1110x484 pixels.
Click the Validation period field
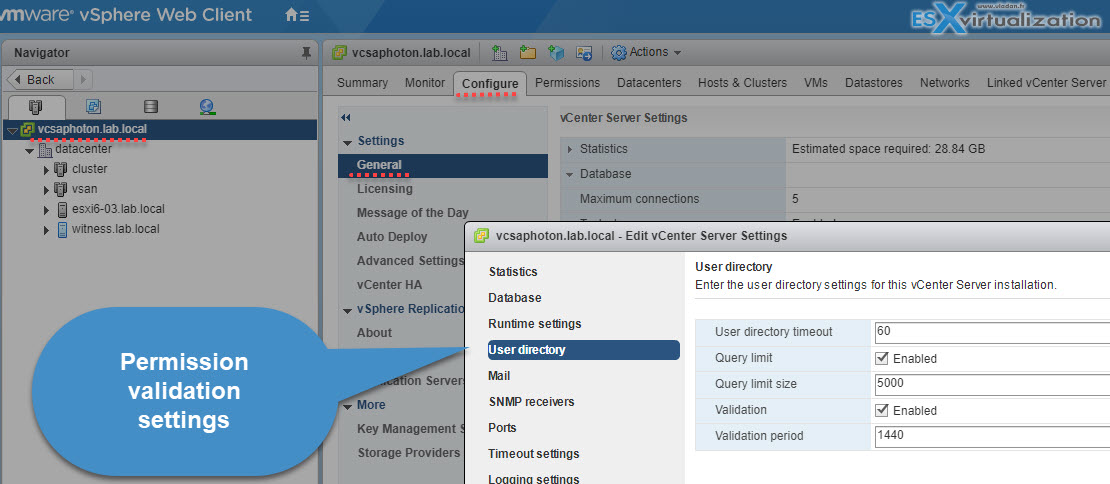pos(991,436)
